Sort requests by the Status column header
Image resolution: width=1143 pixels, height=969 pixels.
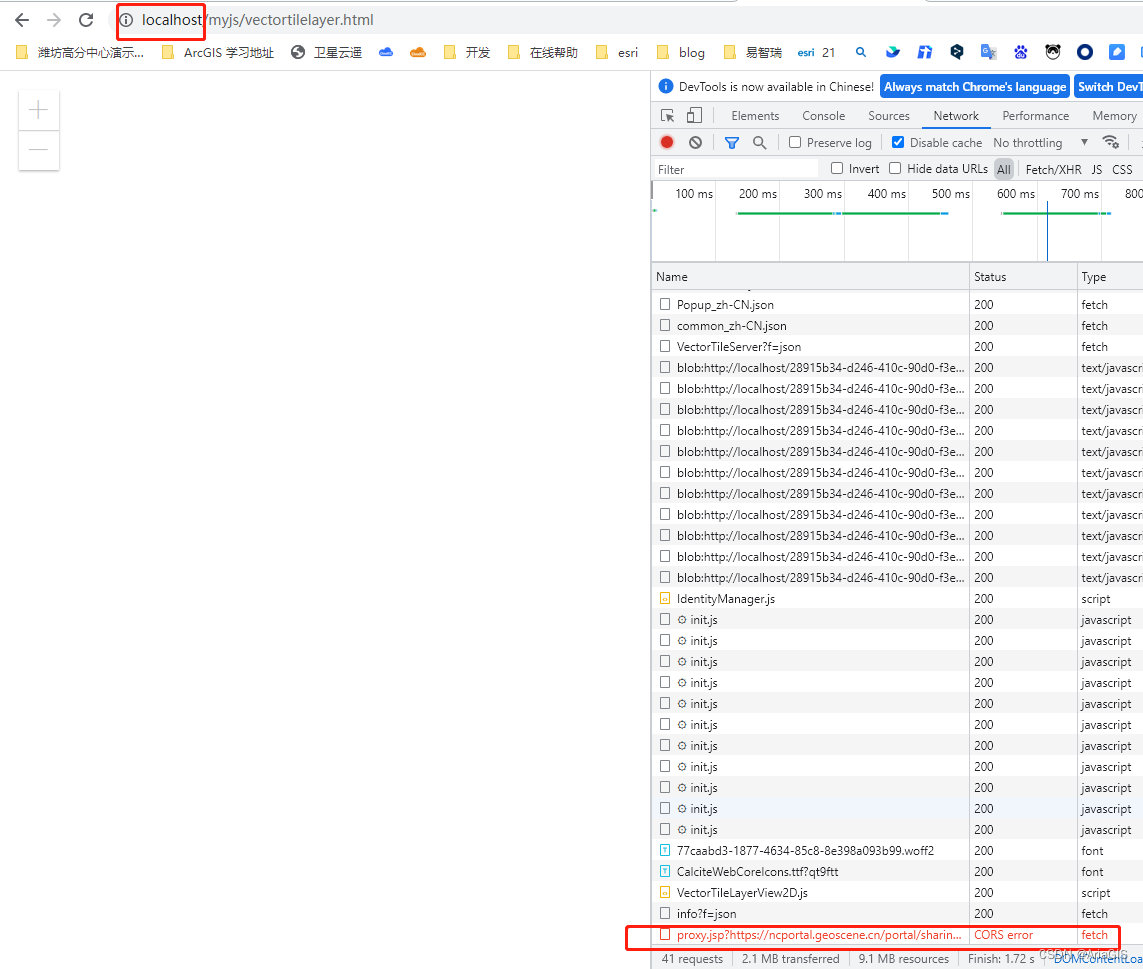point(1023,277)
